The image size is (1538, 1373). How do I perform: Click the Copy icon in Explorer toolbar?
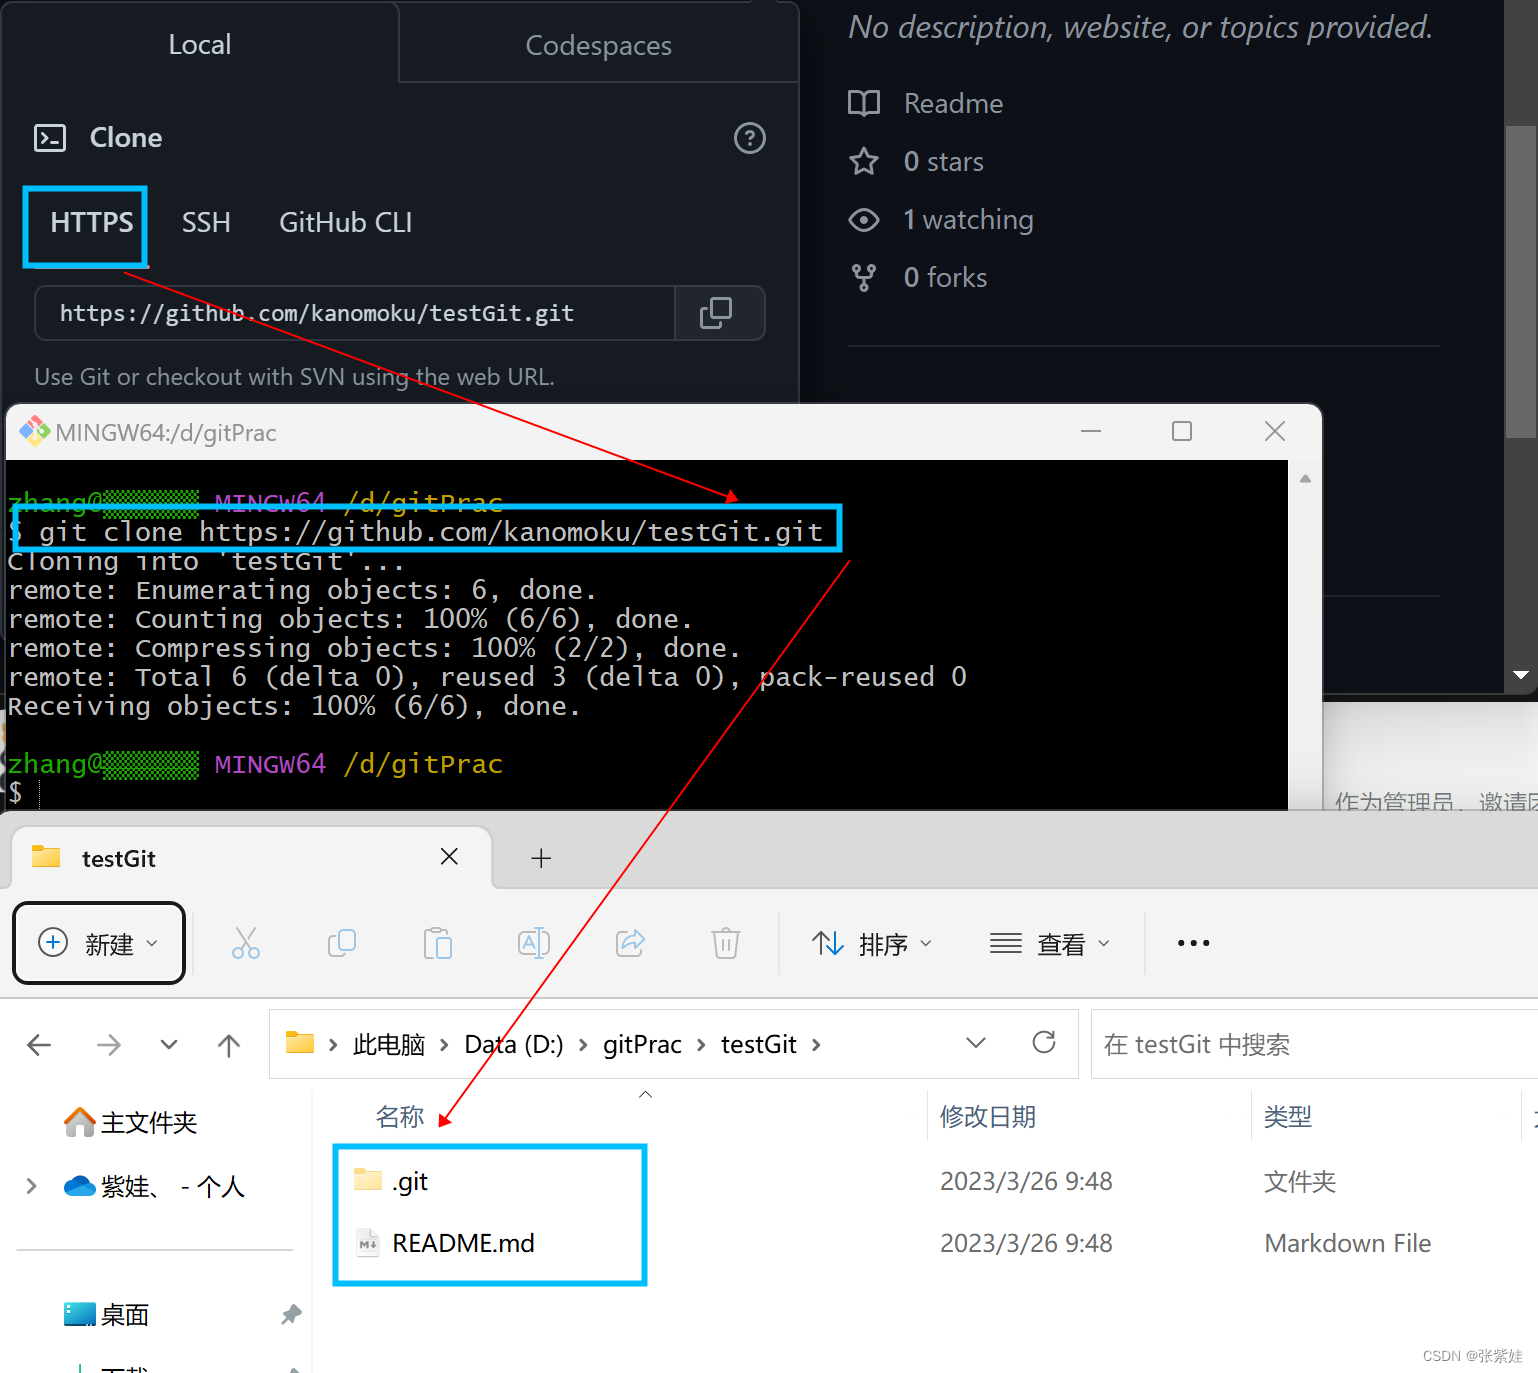[342, 943]
